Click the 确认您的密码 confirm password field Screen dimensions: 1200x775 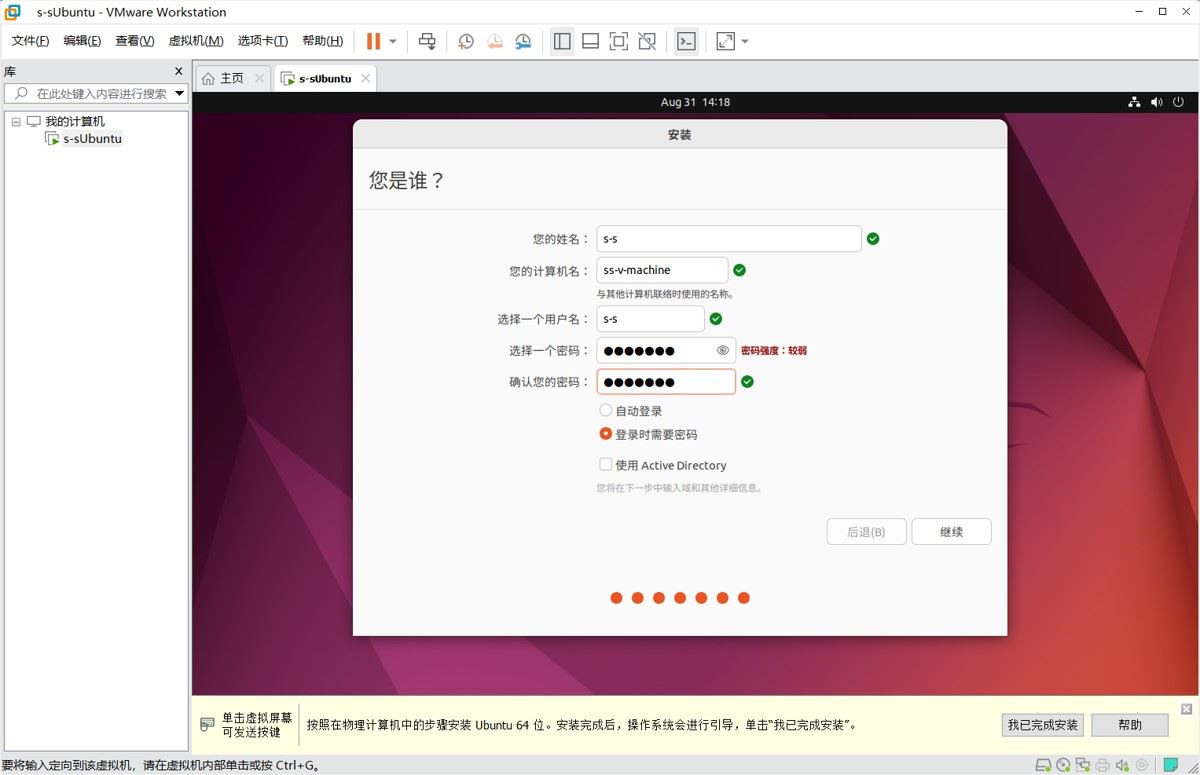pos(666,382)
